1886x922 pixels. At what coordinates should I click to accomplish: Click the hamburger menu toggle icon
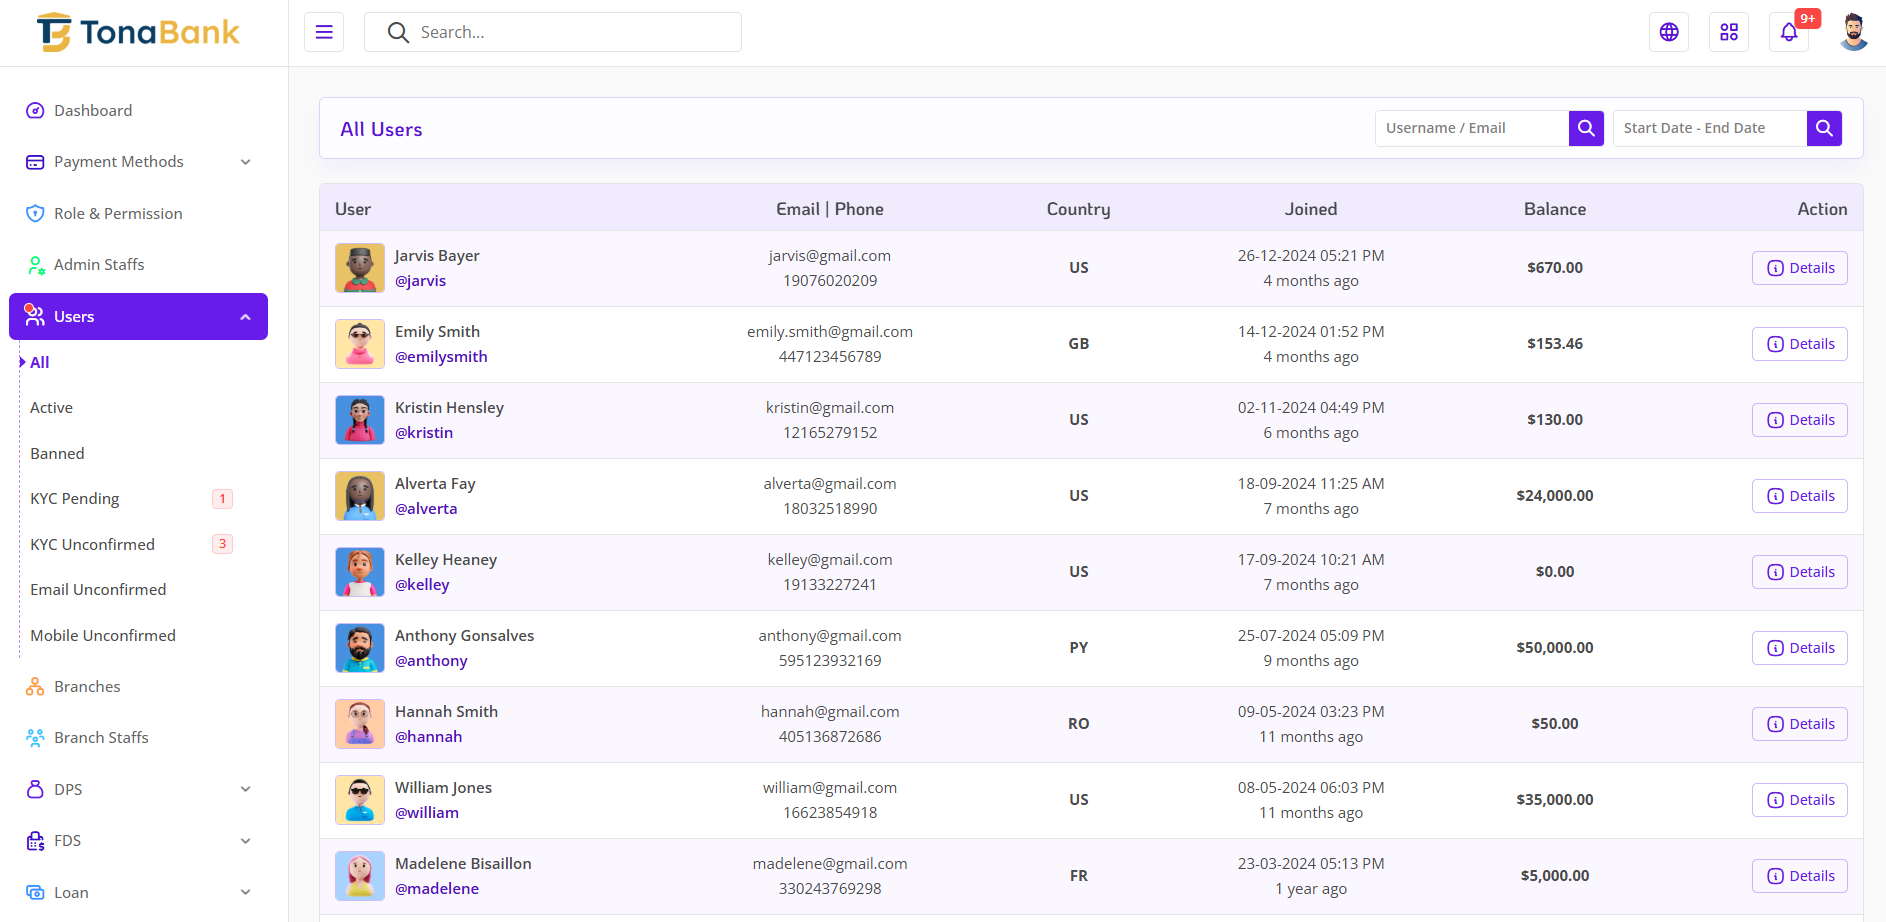(324, 32)
